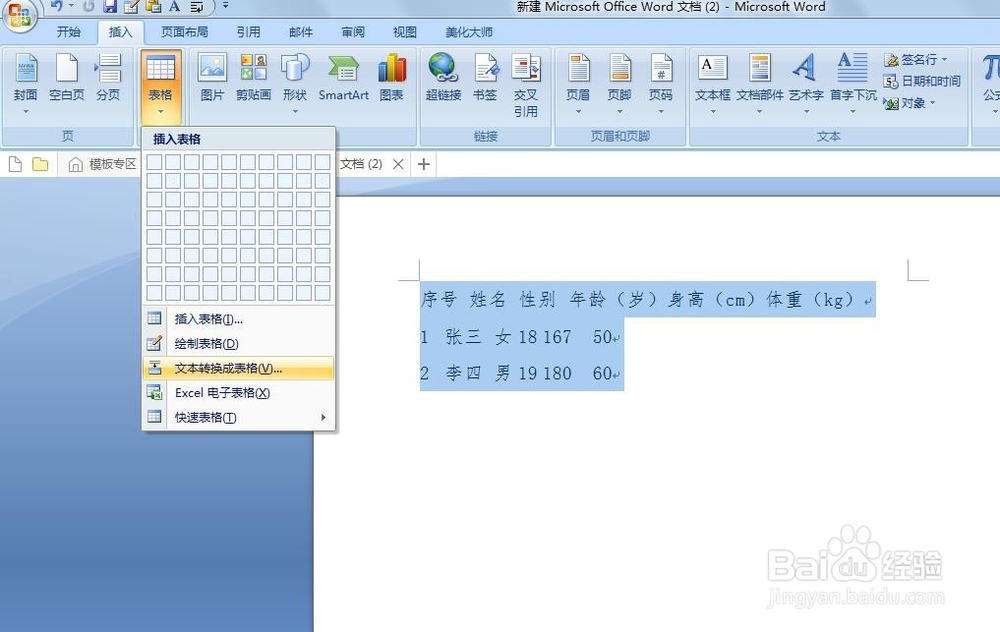Expand the 快速表格 submenu
This screenshot has height=632, width=1000.
tap(204, 417)
